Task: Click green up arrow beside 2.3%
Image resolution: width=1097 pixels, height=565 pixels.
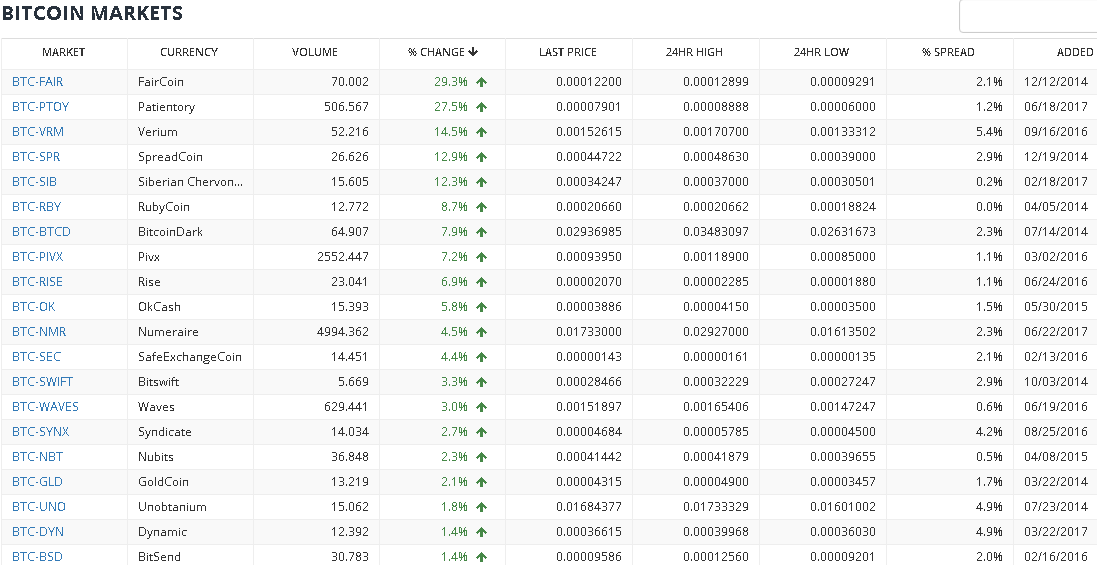Action: [481, 457]
